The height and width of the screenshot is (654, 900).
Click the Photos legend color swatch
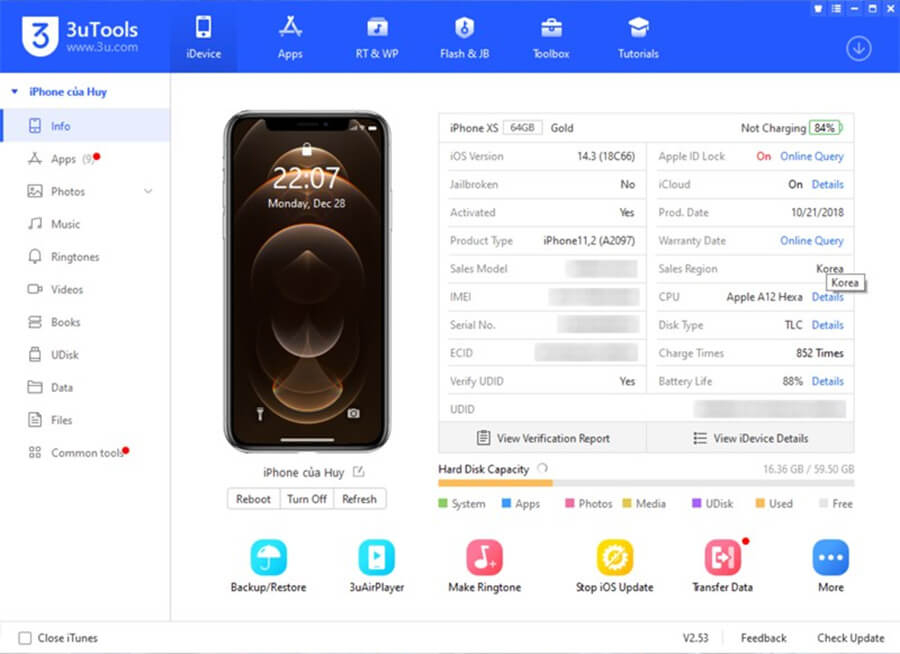(x=569, y=504)
